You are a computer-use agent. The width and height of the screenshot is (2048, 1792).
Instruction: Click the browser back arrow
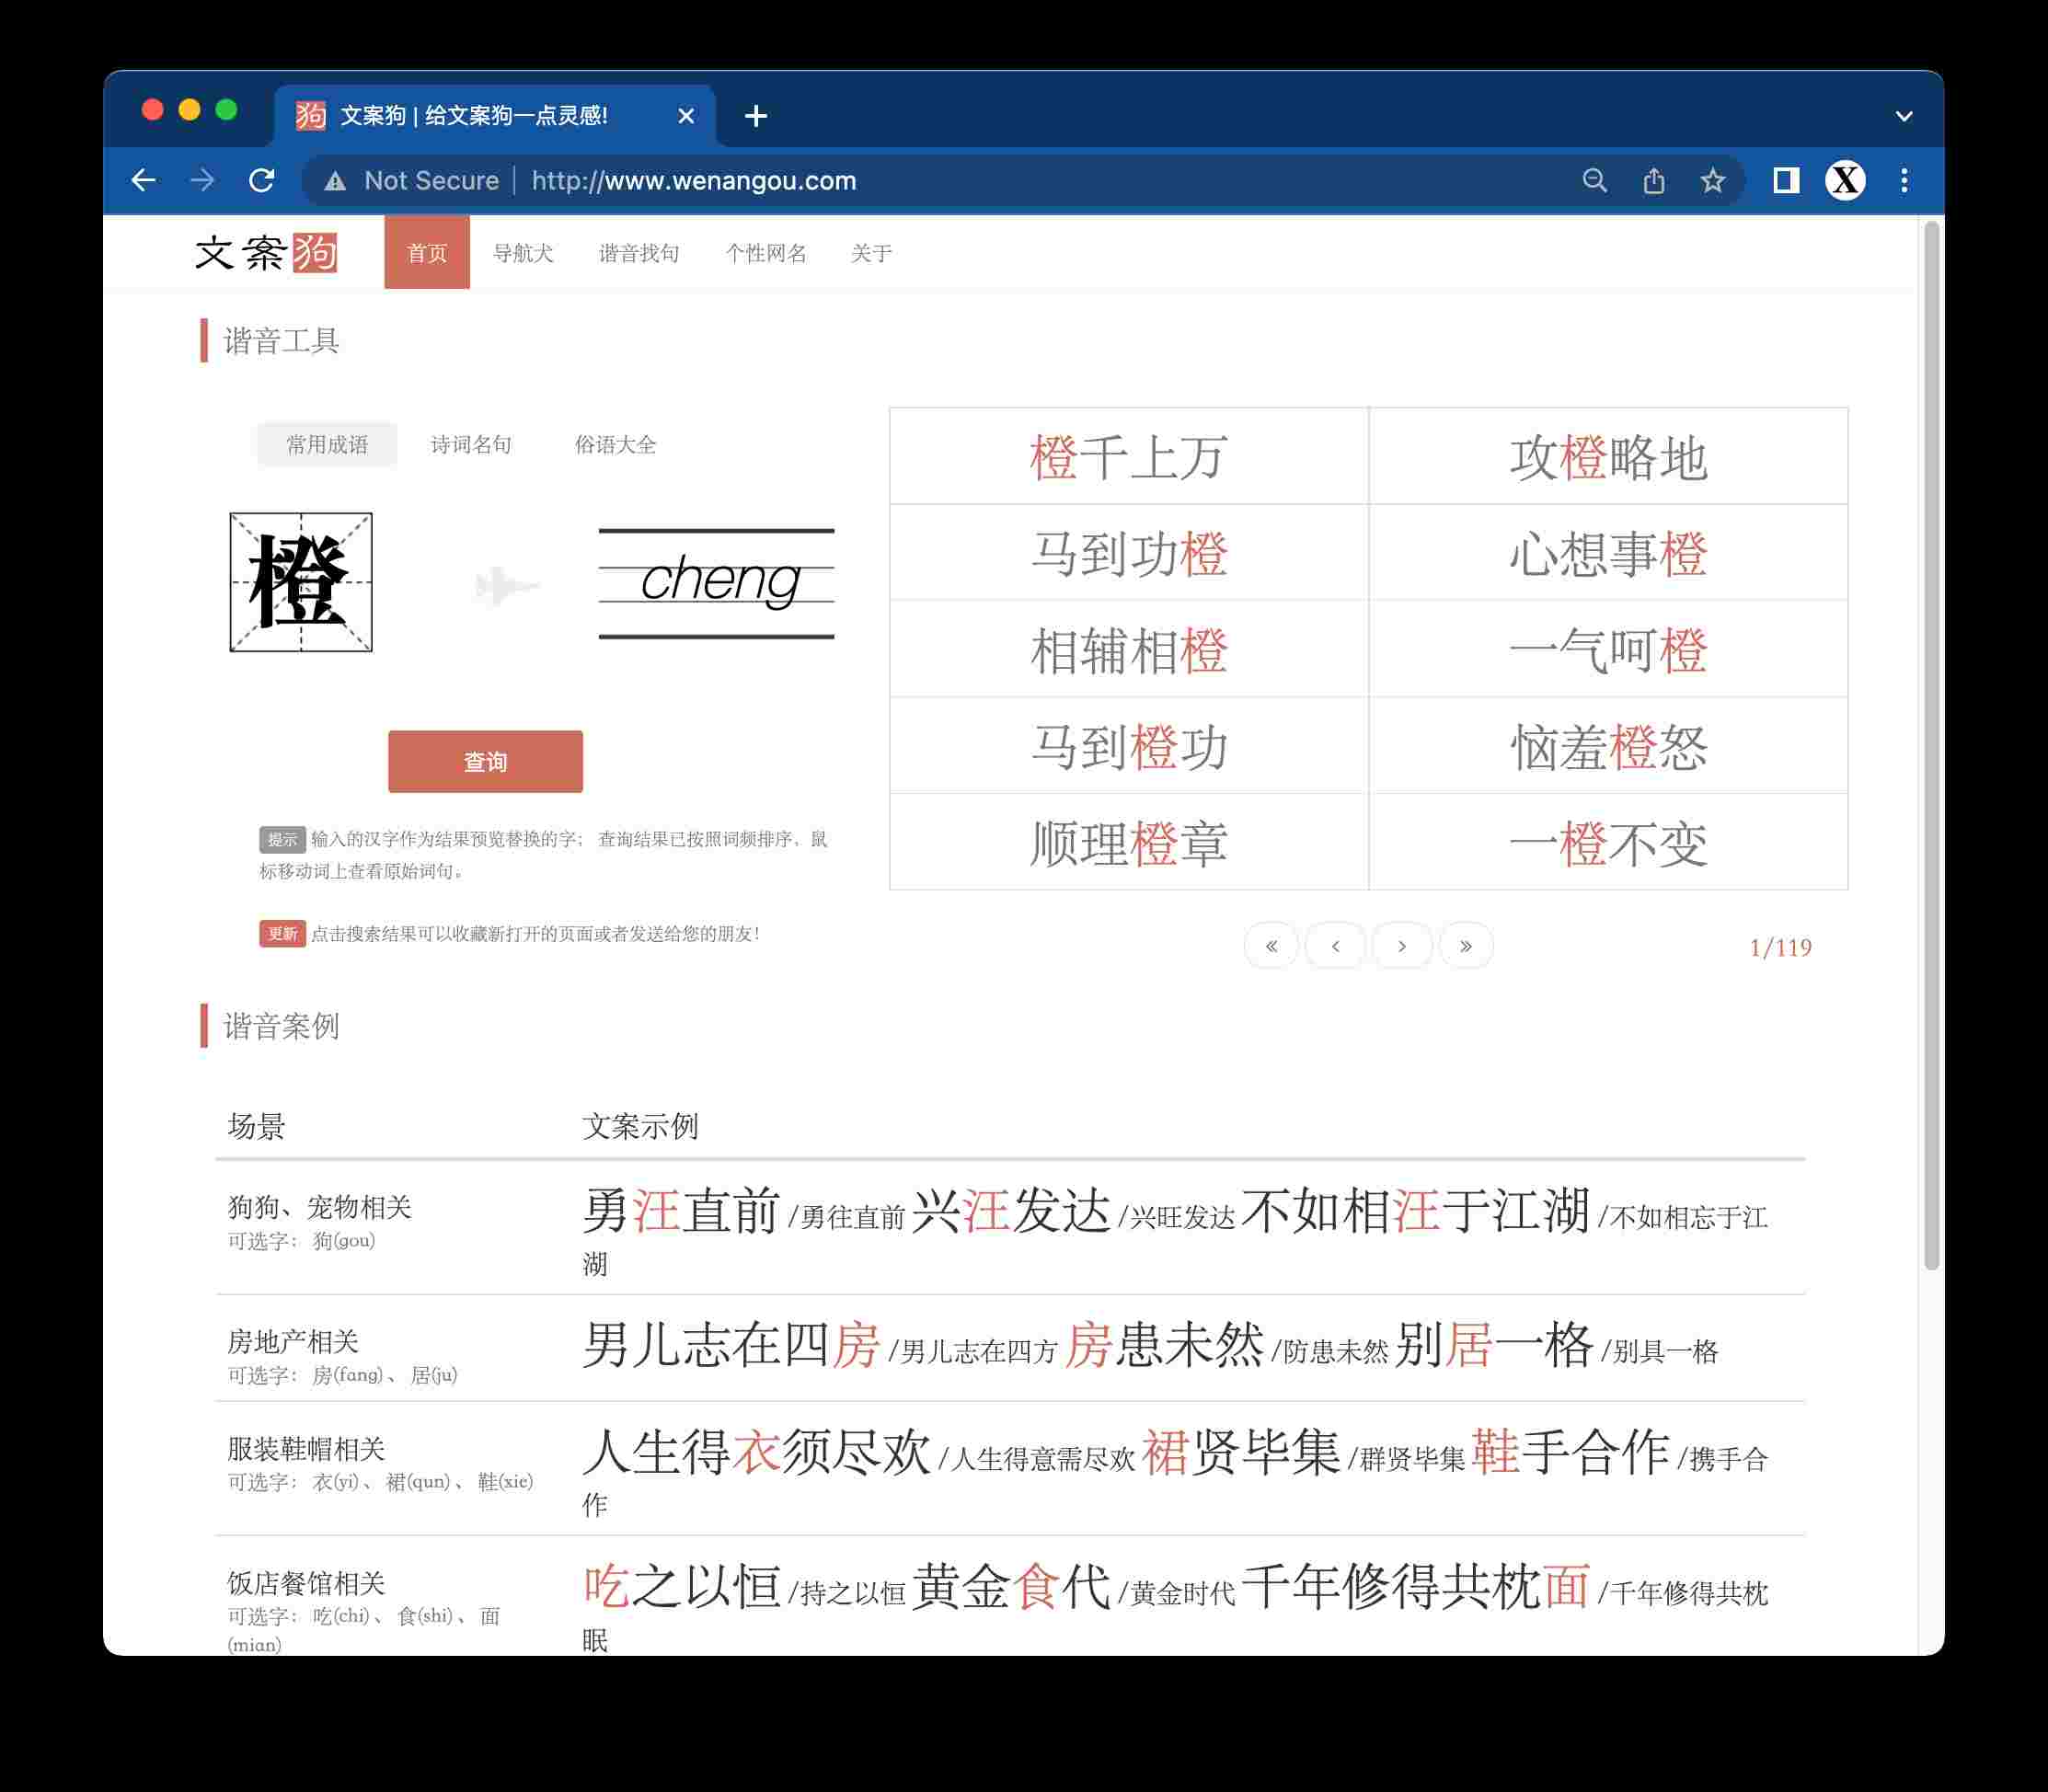coord(144,180)
